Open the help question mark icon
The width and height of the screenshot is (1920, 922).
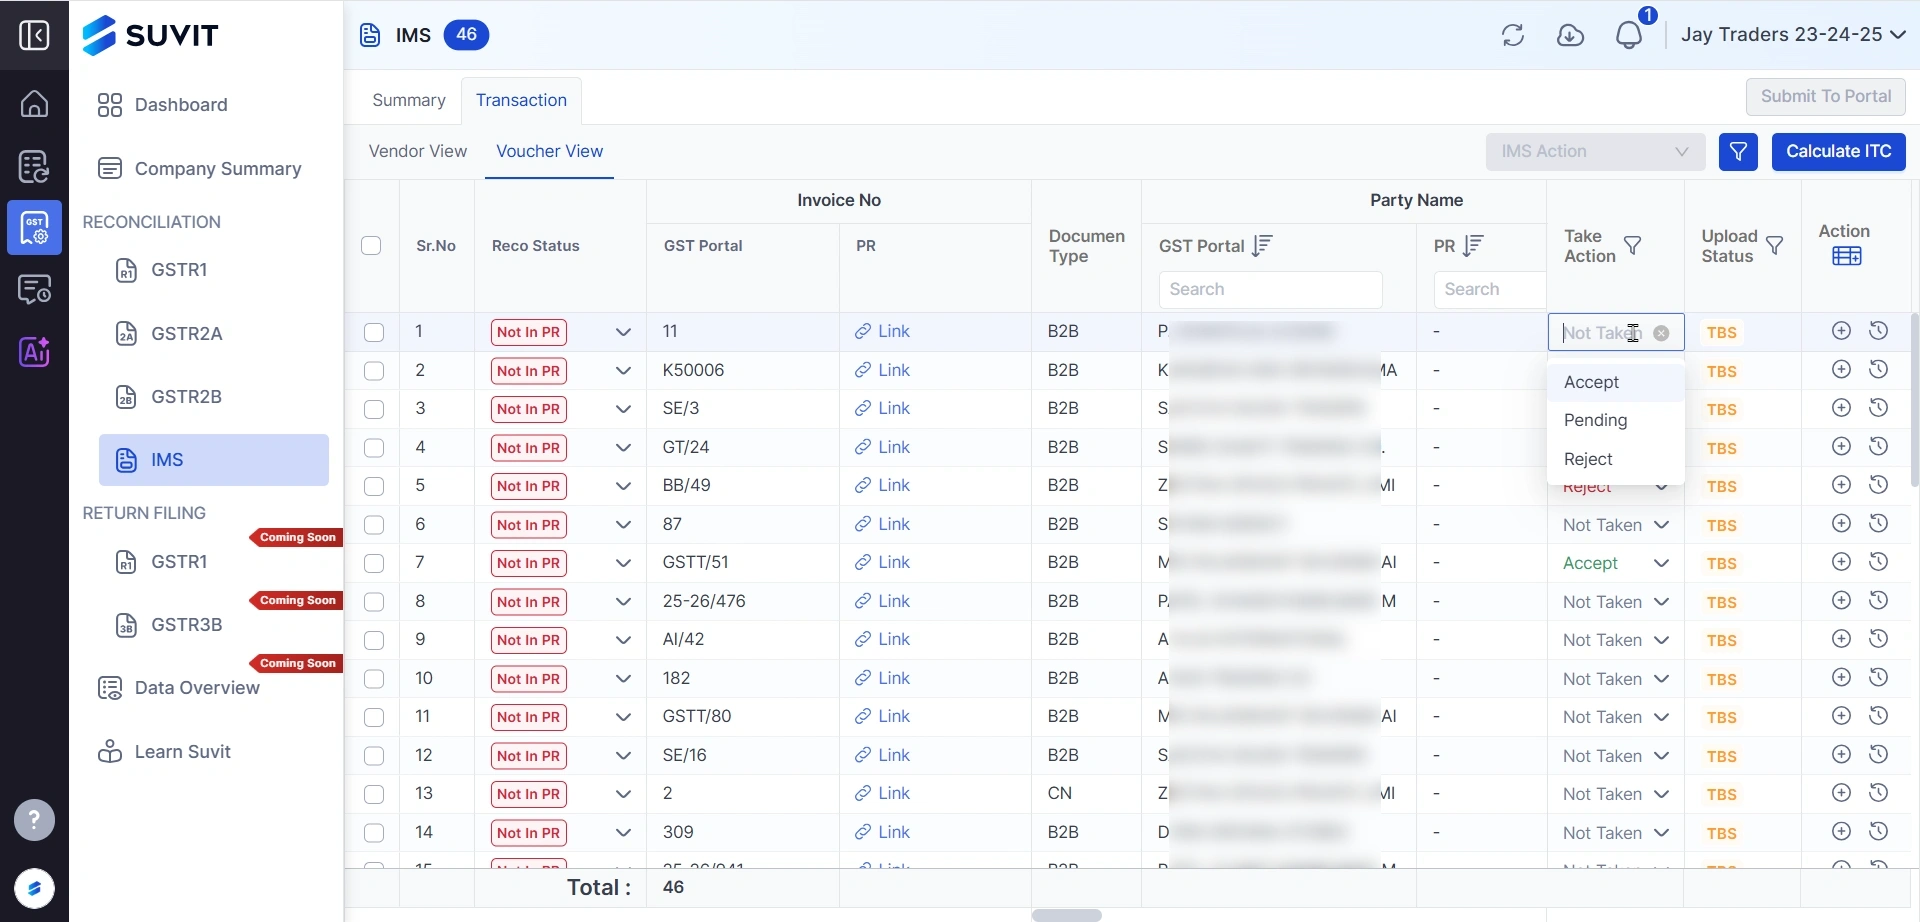pos(34,821)
